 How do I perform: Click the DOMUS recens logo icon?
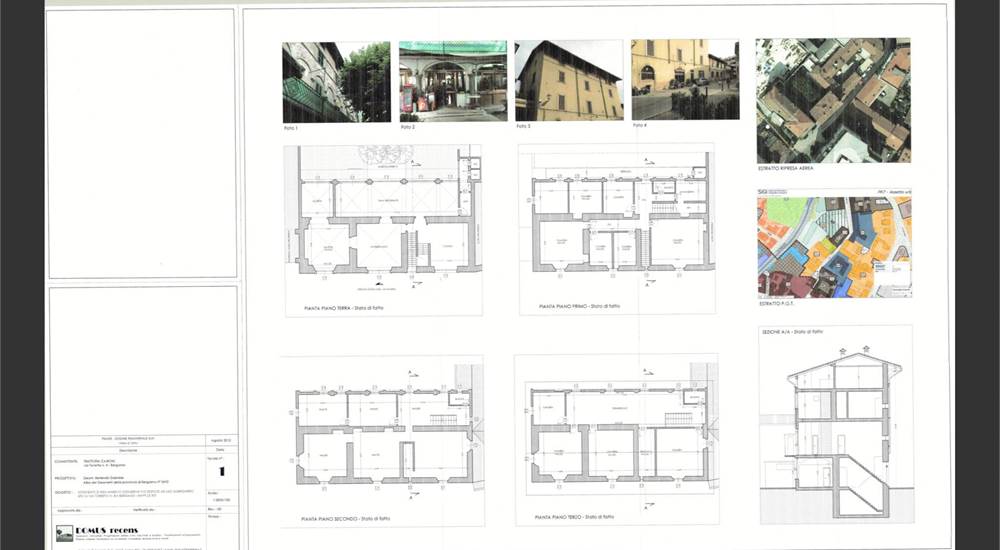tap(63, 534)
